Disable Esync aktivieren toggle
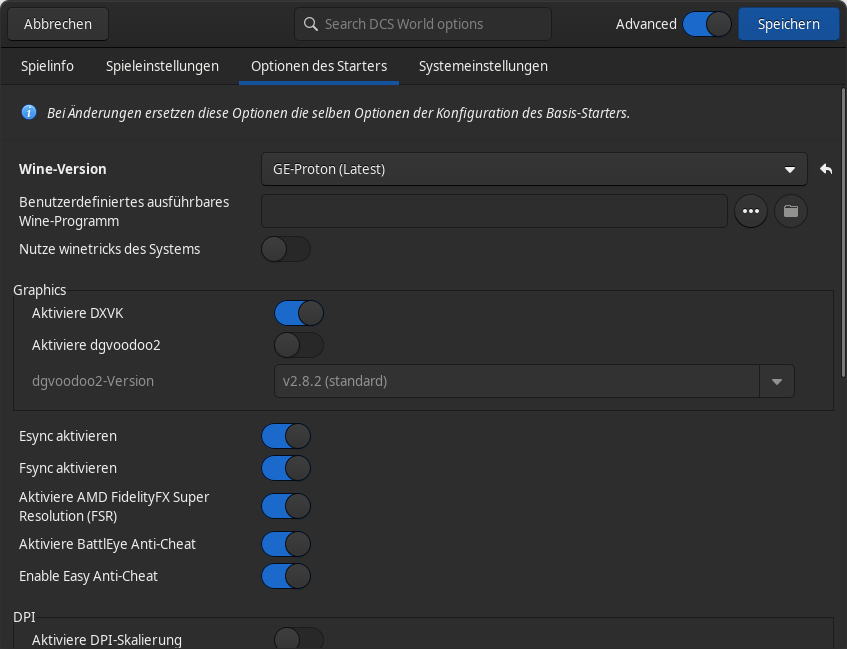This screenshot has height=649, width=847. click(286, 436)
